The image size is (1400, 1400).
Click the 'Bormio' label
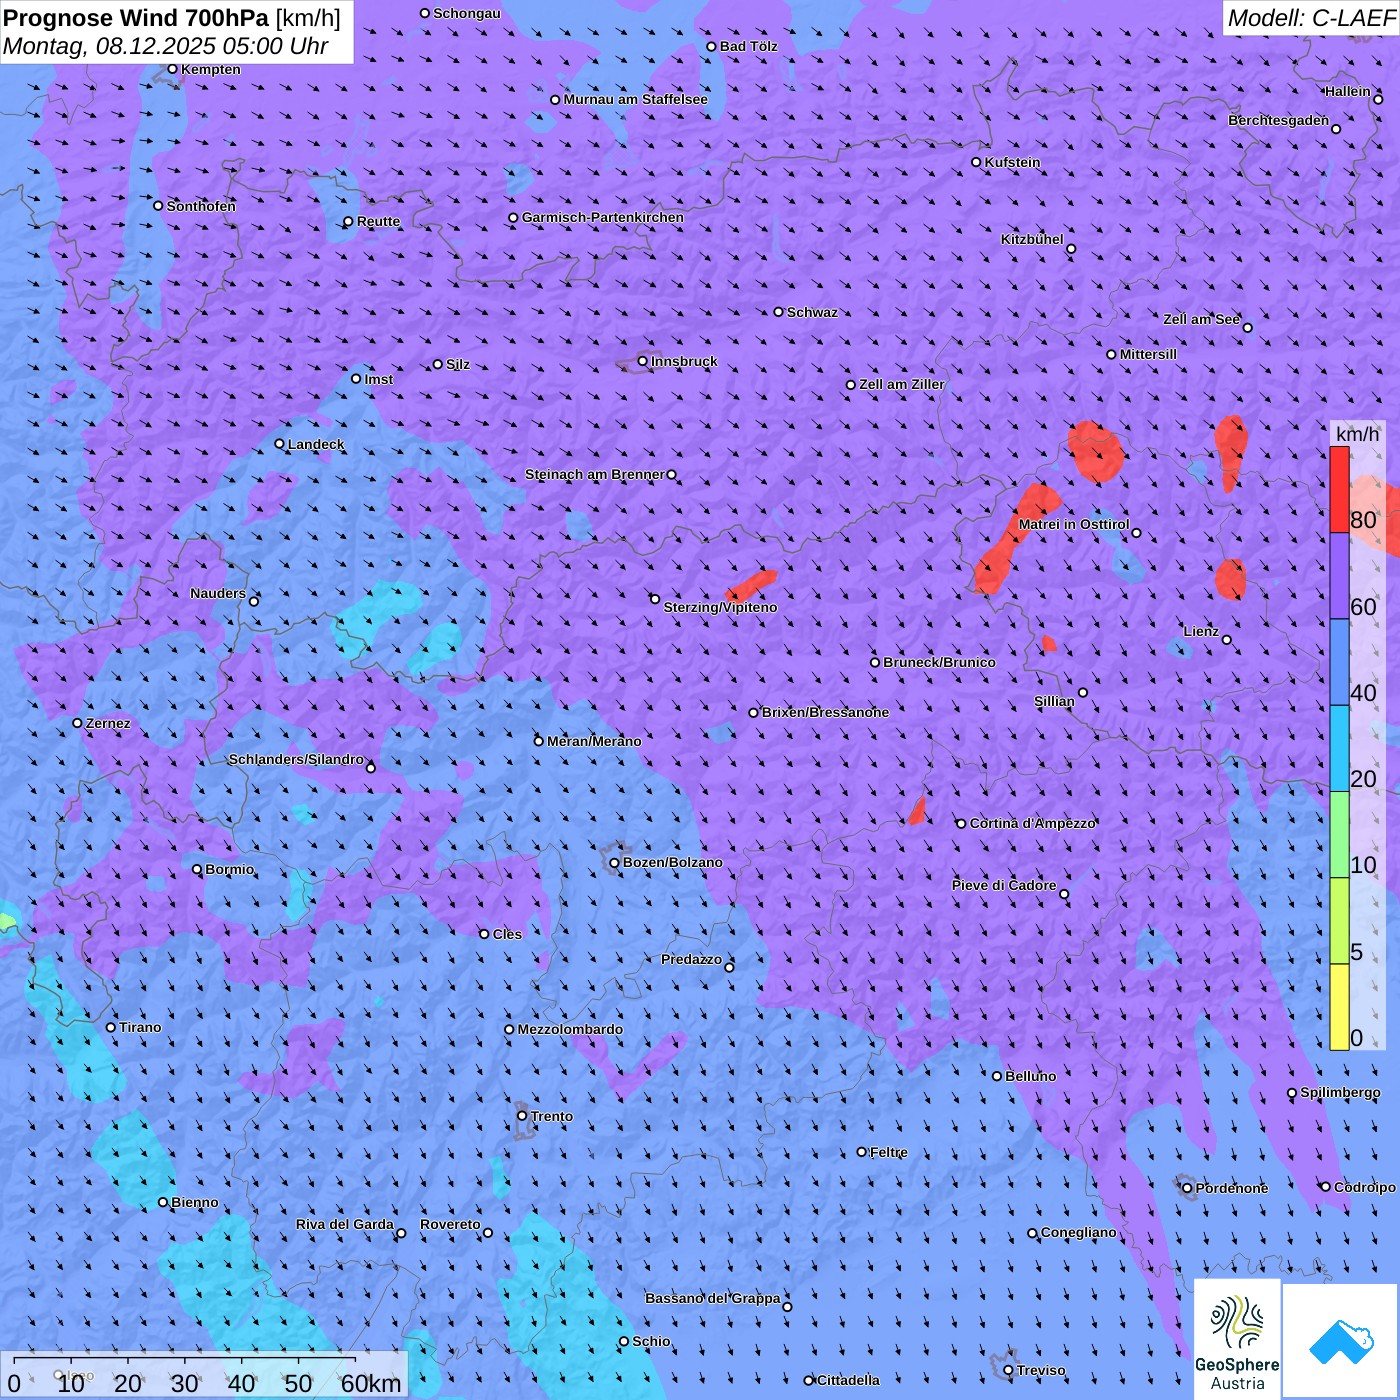click(229, 869)
